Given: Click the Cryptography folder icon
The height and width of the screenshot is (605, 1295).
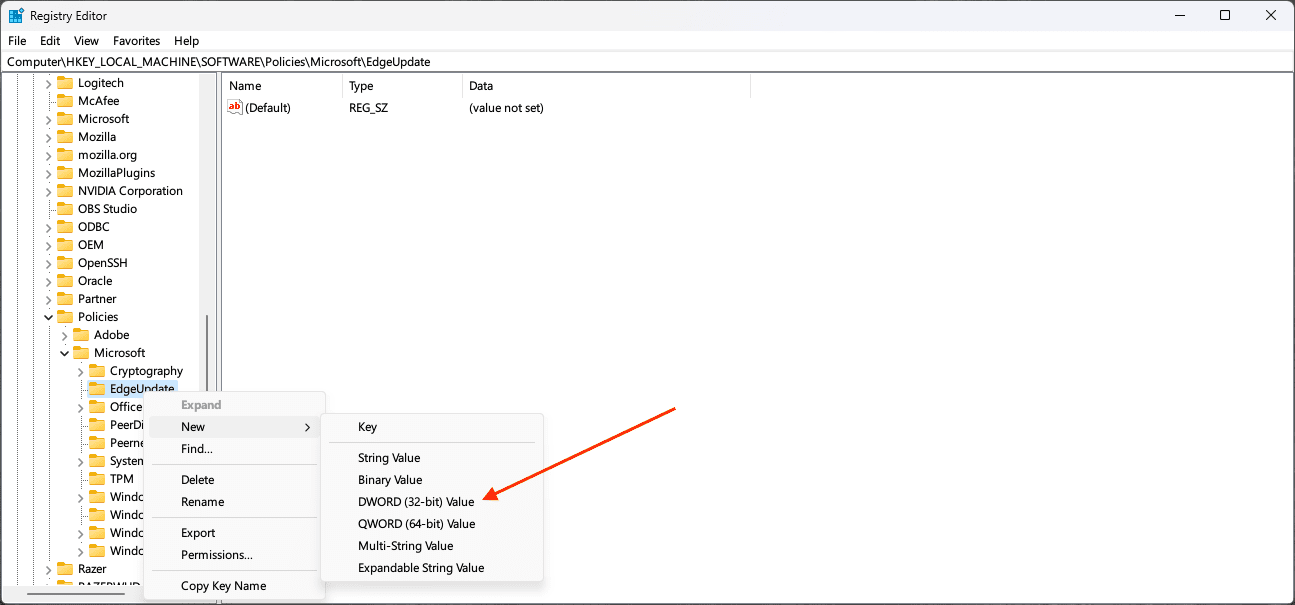Looking at the screenshot, I should (x=97, y=371).
